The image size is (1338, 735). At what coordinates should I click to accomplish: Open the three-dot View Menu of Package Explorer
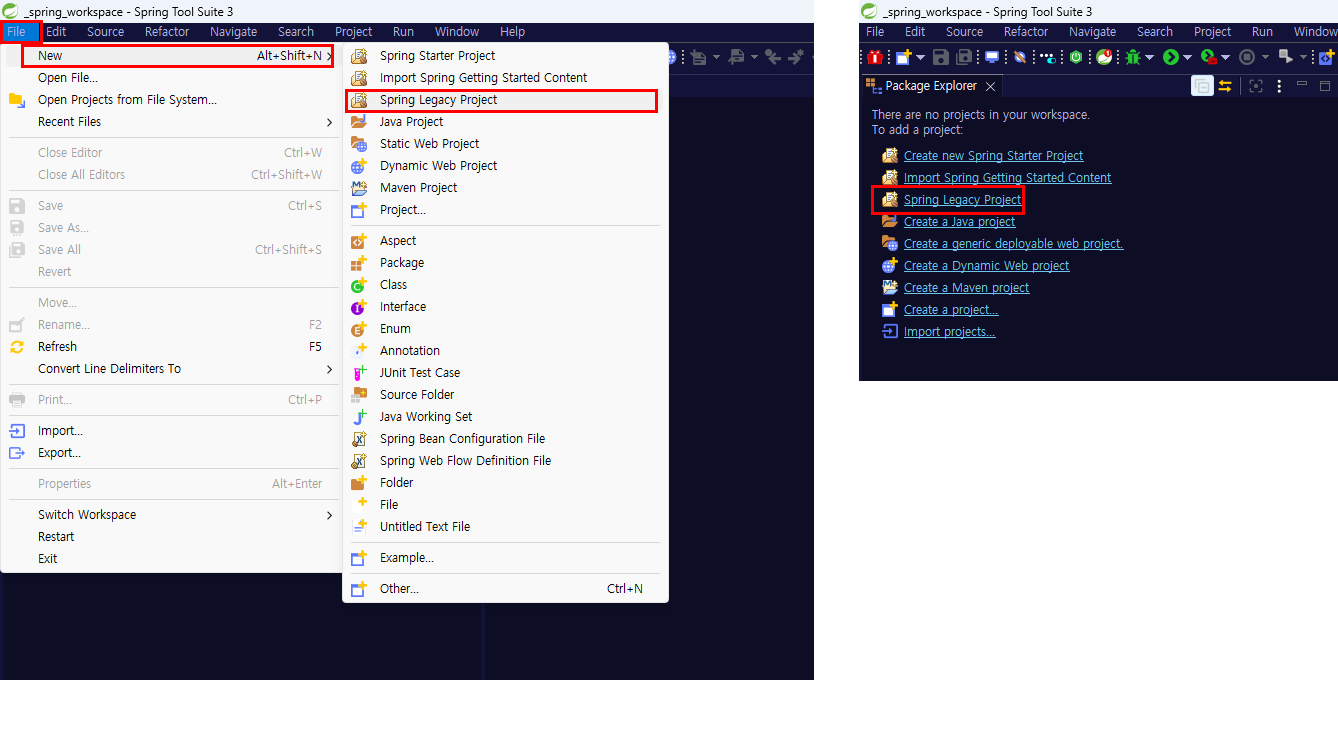[x=1279, y=87]
